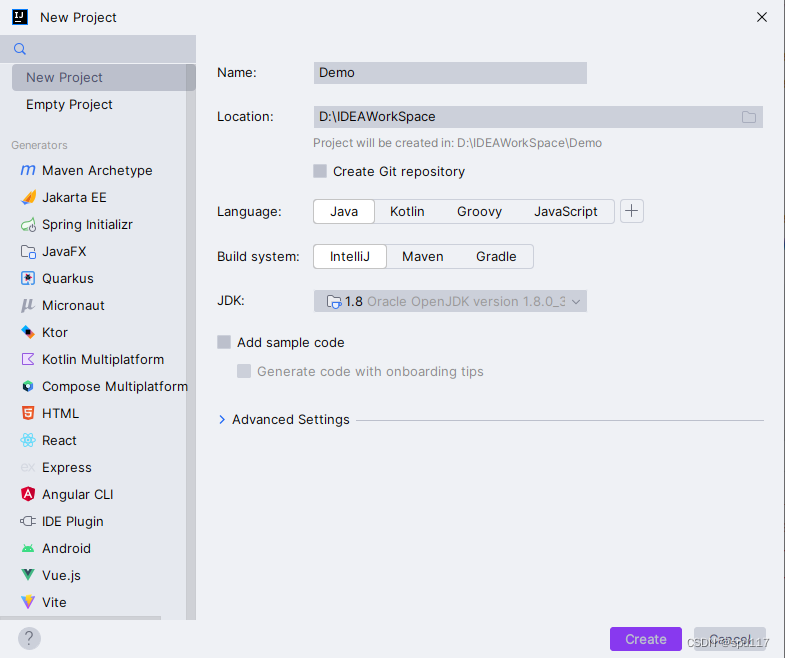Click the IDE Plugin icon
This screenshot has width=785, height=658.
click(28, 521)
